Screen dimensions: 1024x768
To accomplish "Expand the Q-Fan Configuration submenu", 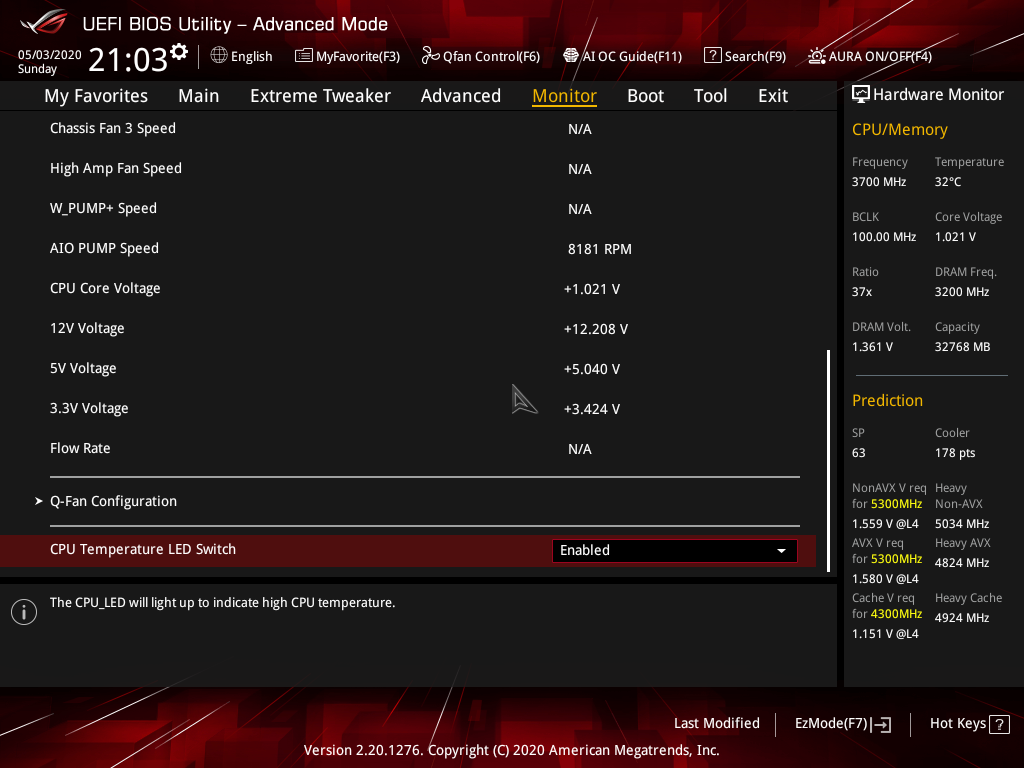I will pyautogui.click(x=113, y=502).
